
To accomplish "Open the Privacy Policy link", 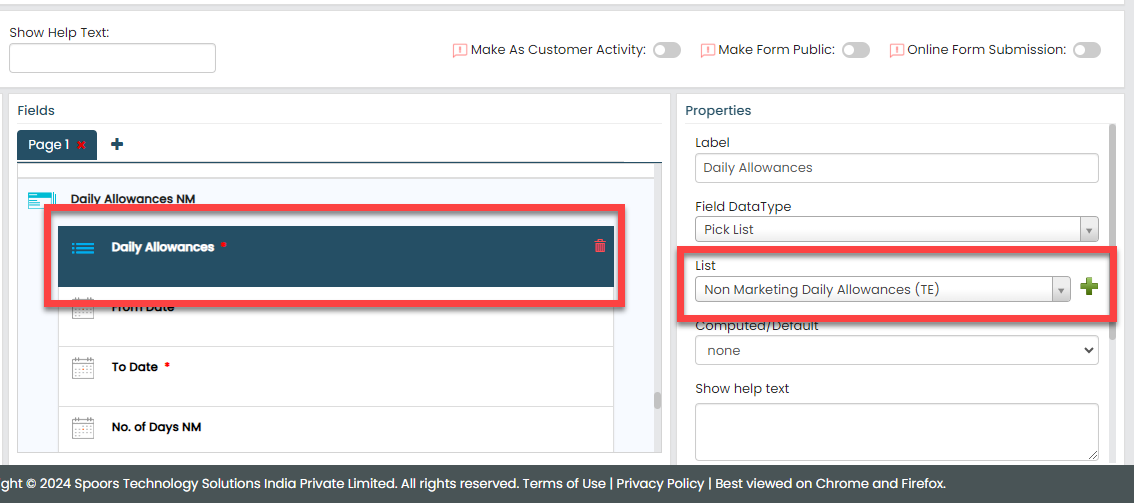I will click(660, 483).
